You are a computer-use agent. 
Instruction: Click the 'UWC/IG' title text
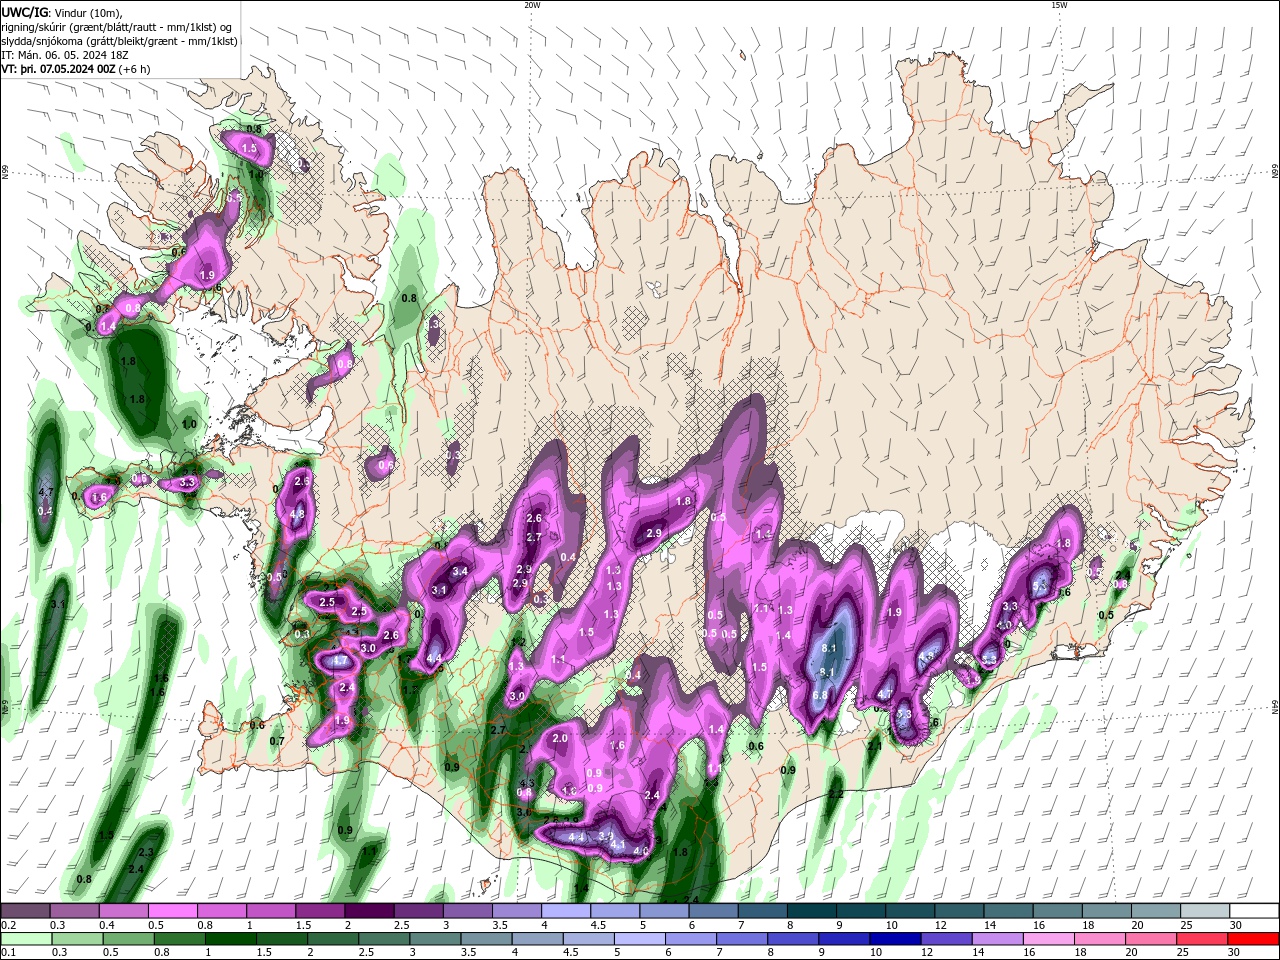point(25,12)
